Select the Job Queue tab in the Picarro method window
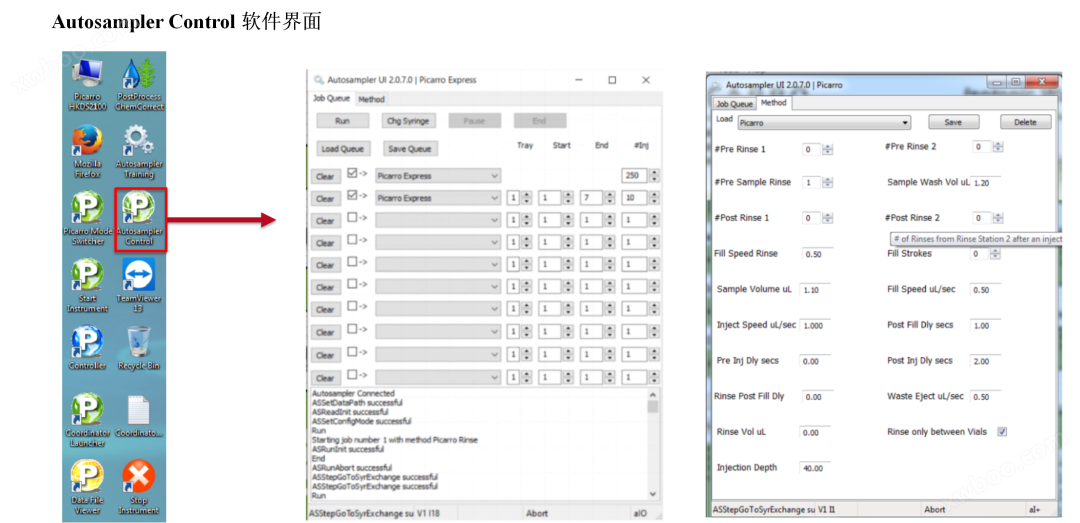The height and width of the screenshot is (523, 1080). coord(734,104)
